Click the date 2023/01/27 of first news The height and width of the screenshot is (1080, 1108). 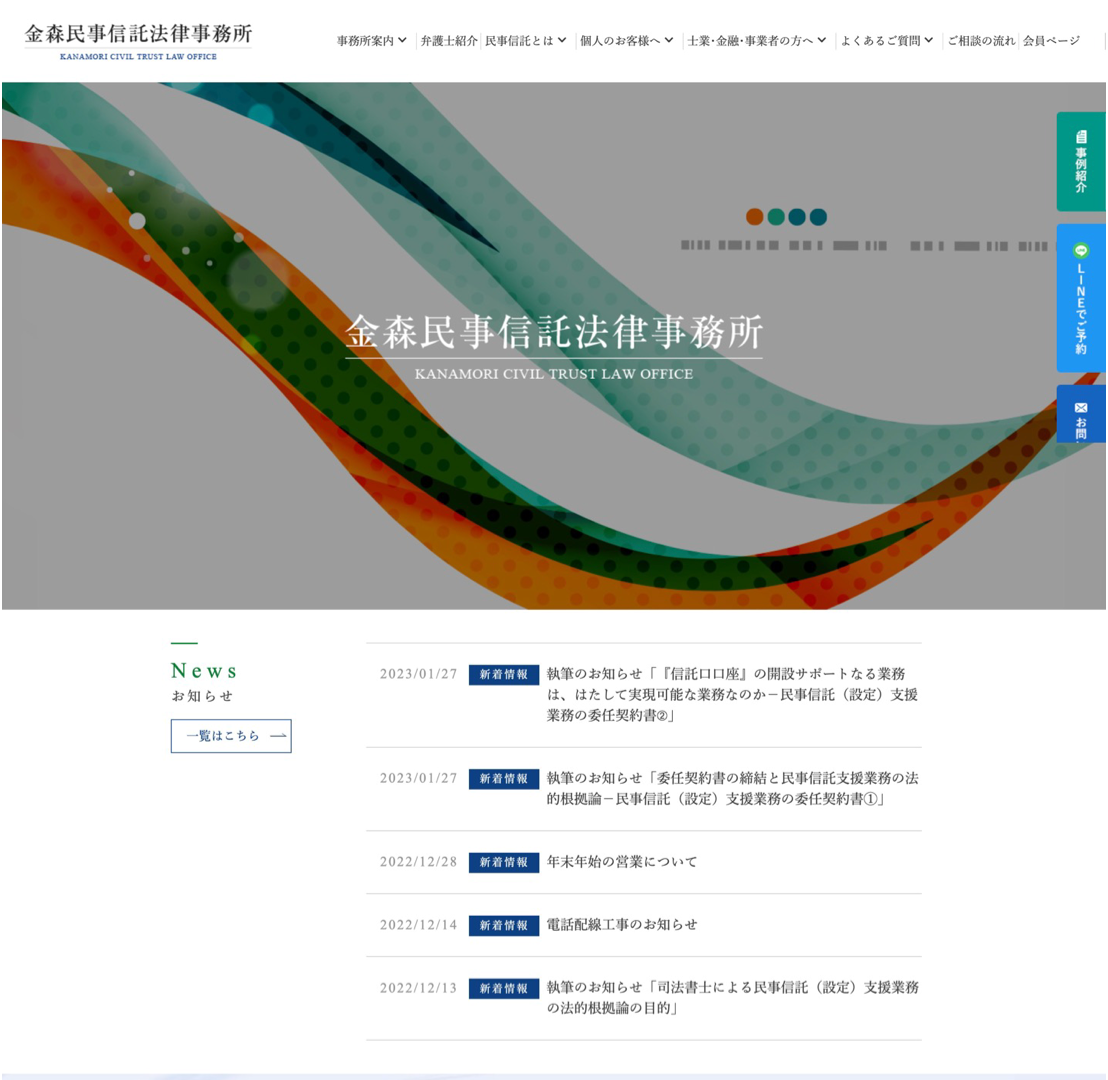pos(418,674)
